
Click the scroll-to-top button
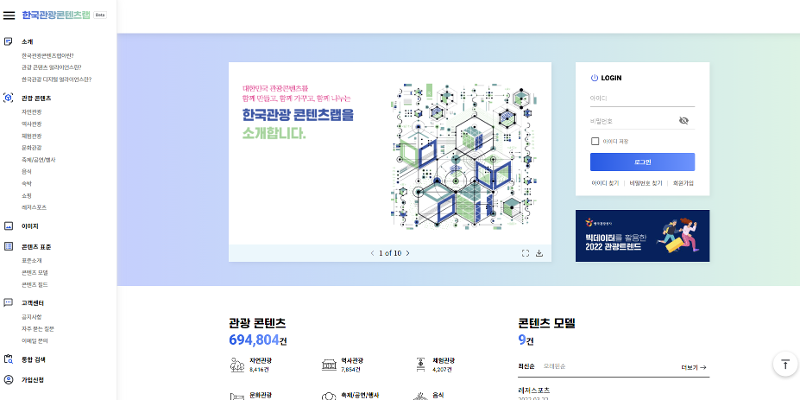point(786,364)
